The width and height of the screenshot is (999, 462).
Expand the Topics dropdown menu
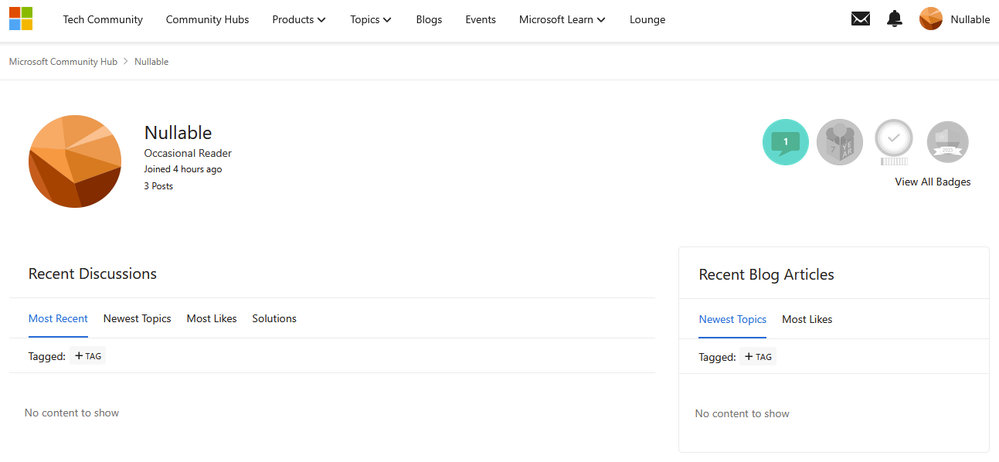pyautogui.click(x=370, y=20)
